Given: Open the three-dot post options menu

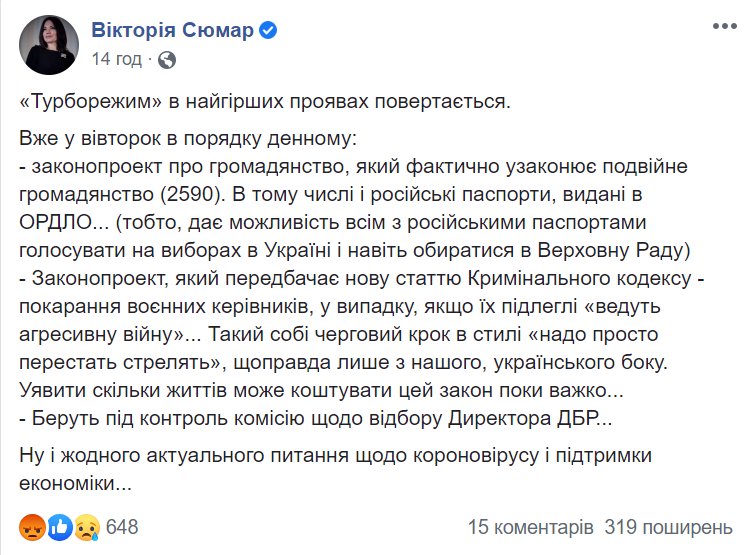Looking at the screenshot, I should (x=724, y=27).
